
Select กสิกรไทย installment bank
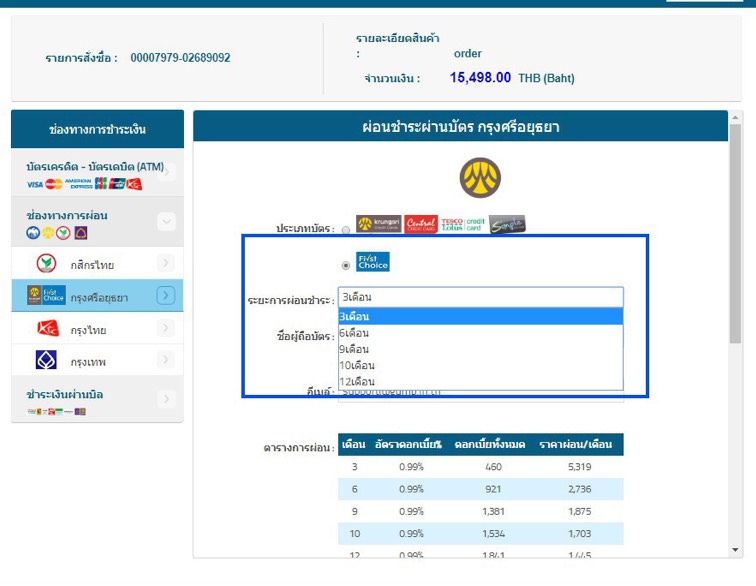click(97, 263)
